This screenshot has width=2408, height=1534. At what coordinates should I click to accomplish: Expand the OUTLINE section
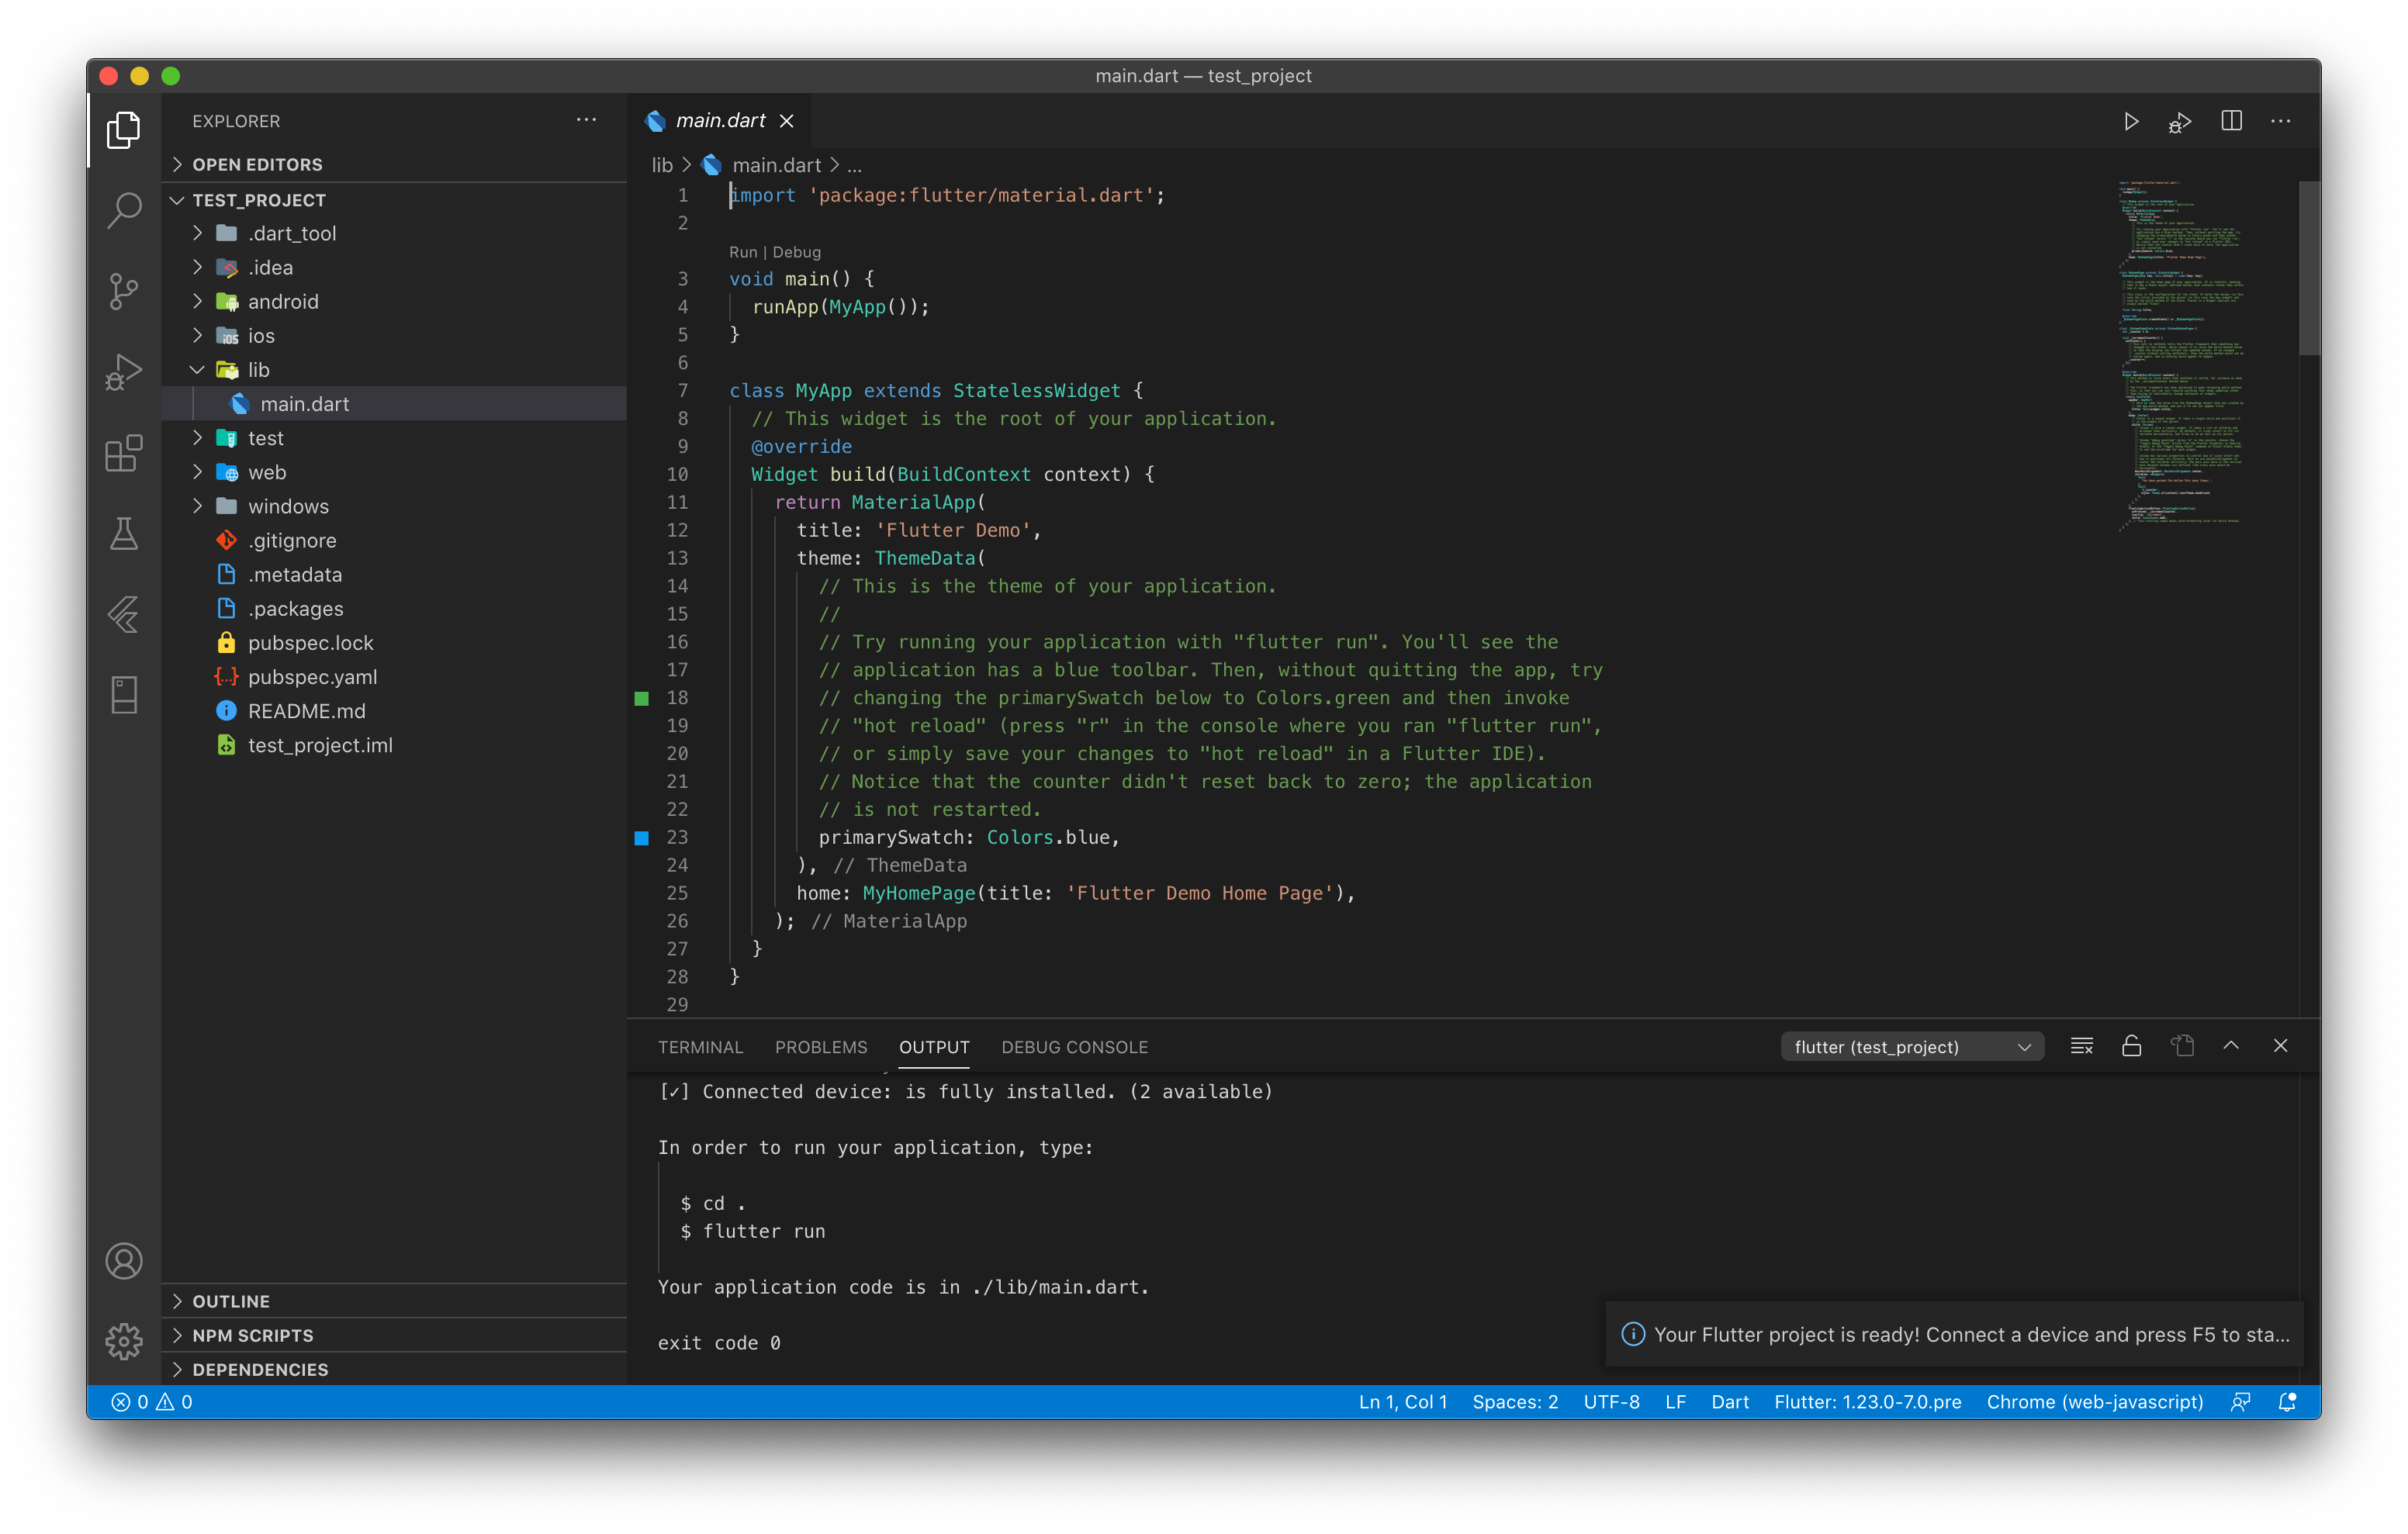pyautogui.click(x=394, y=1301)
